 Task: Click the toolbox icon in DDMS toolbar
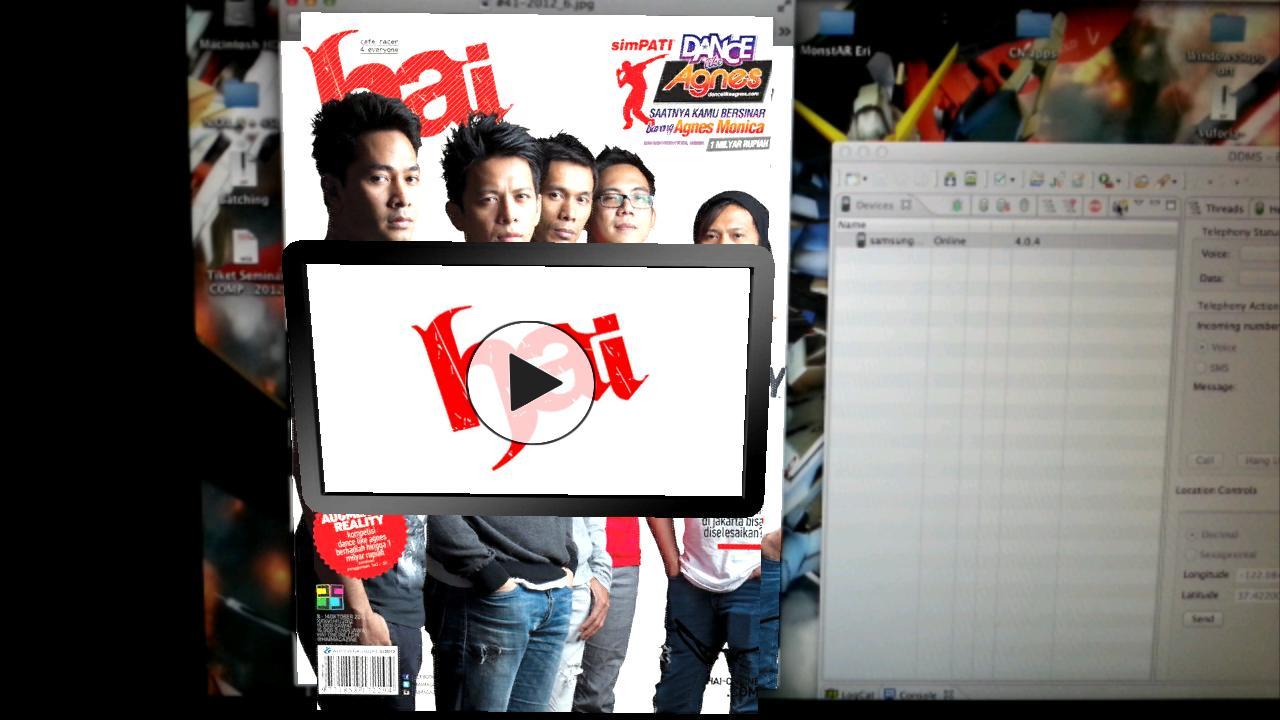(1141, 181)
